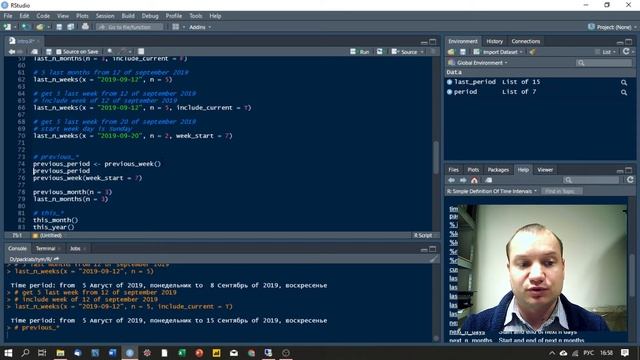Screen dimensions: 640x360
Task: Inspect period object with magnifier icon
Action: (x=624, y=92)
